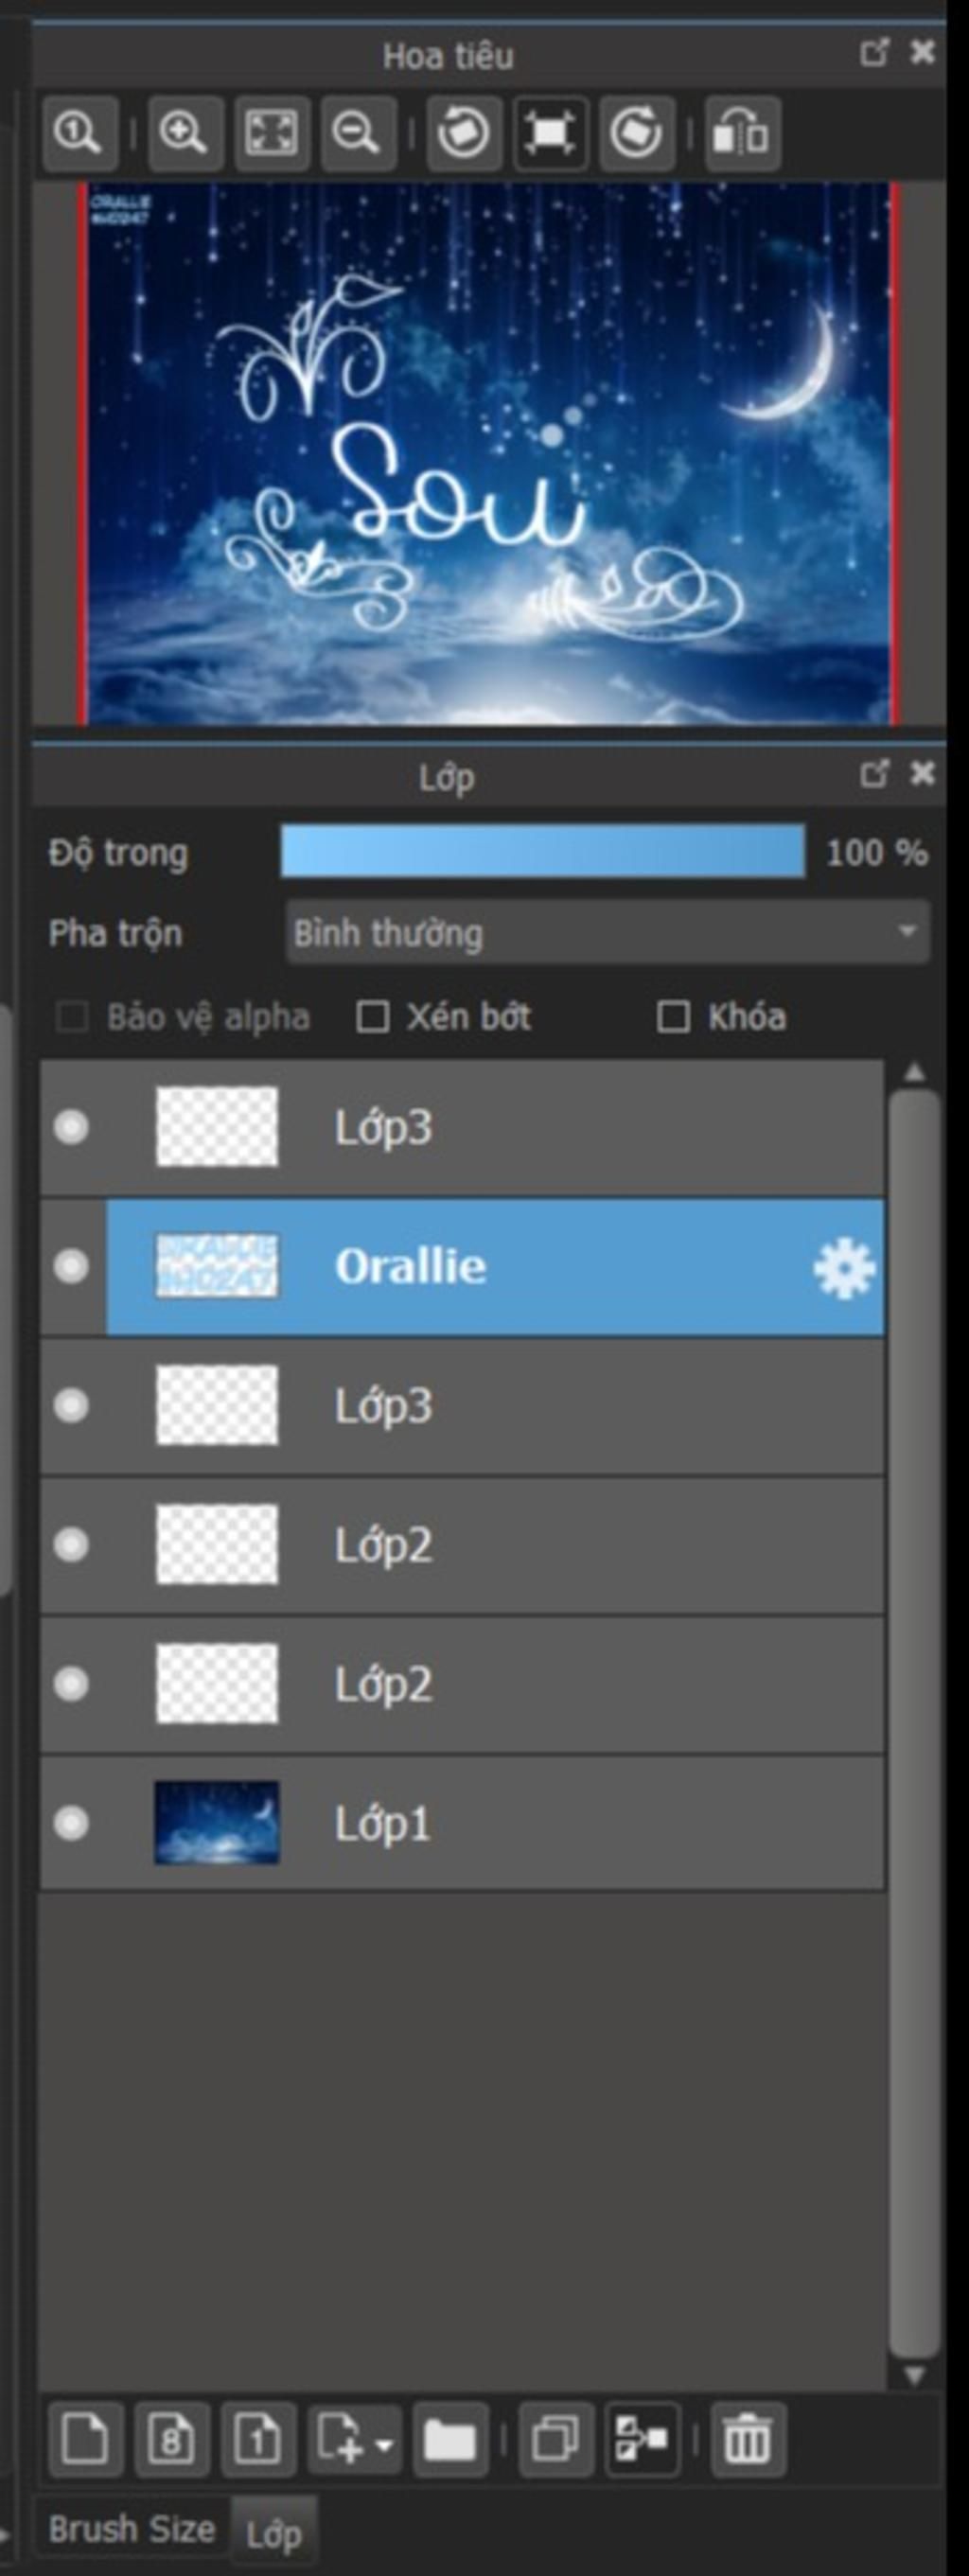
Task: Create a new blank layer
Action: click(x=85, y=2439)
